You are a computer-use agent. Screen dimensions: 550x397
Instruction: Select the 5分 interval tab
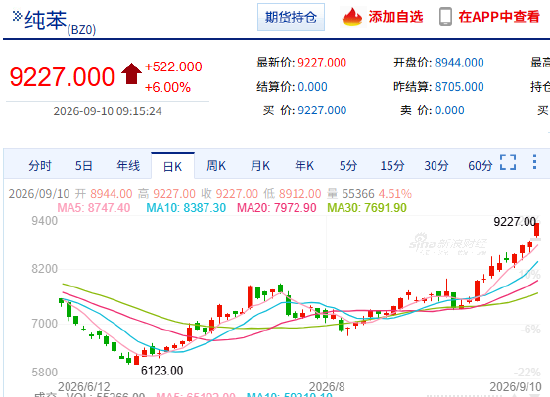coord(348,166)
